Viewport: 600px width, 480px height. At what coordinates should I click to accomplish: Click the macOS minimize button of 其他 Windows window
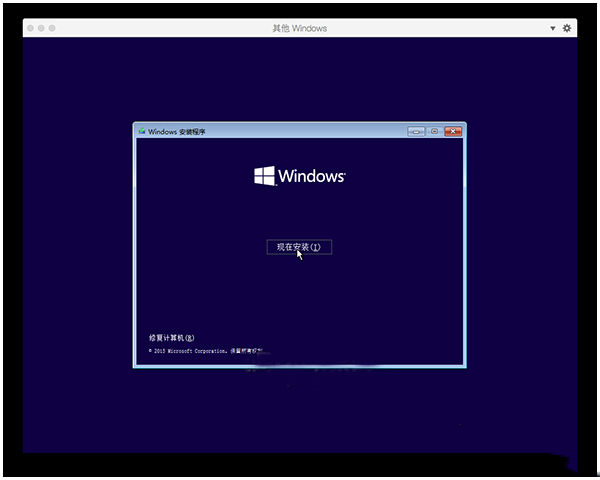click(41, 28)
